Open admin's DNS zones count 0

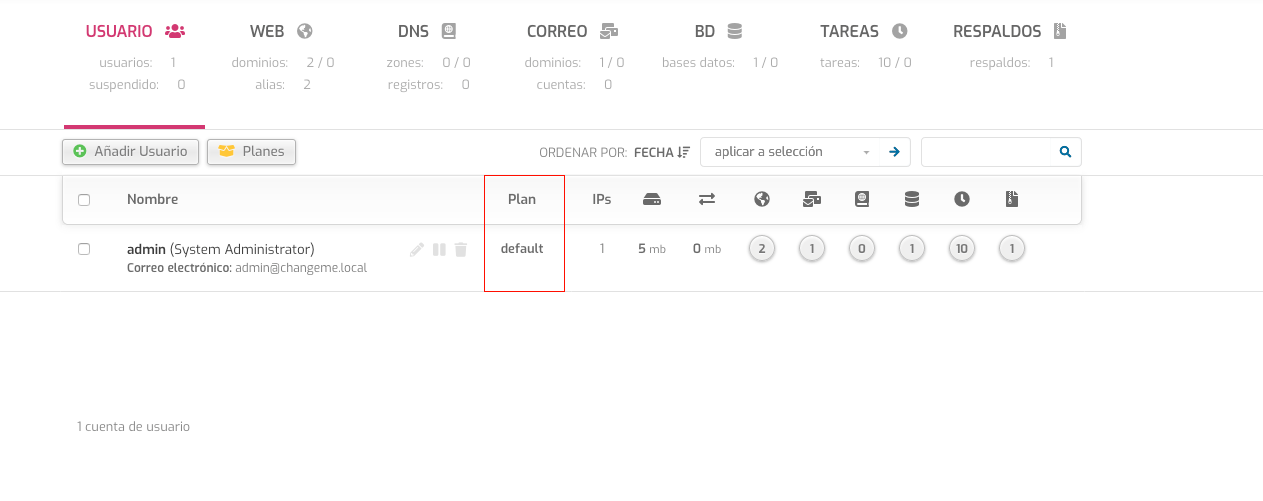pyautogui.click(x=862, y=249)
